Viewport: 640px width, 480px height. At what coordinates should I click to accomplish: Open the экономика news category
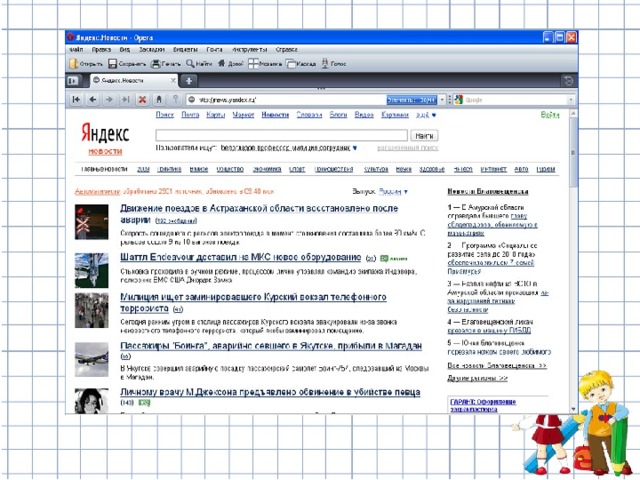point(267,169)
